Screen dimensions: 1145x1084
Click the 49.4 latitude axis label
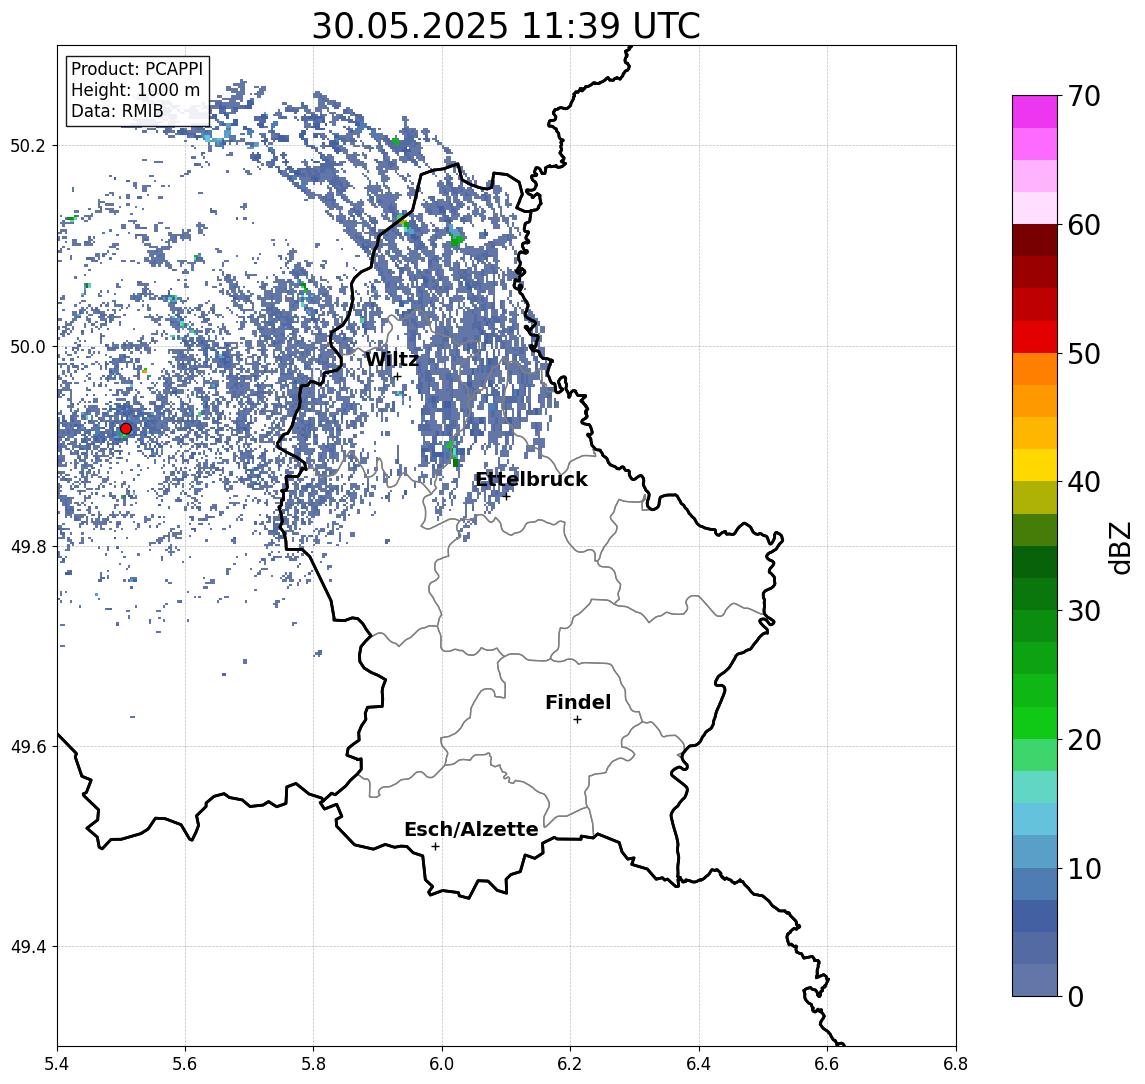click(x=28, y=947)
